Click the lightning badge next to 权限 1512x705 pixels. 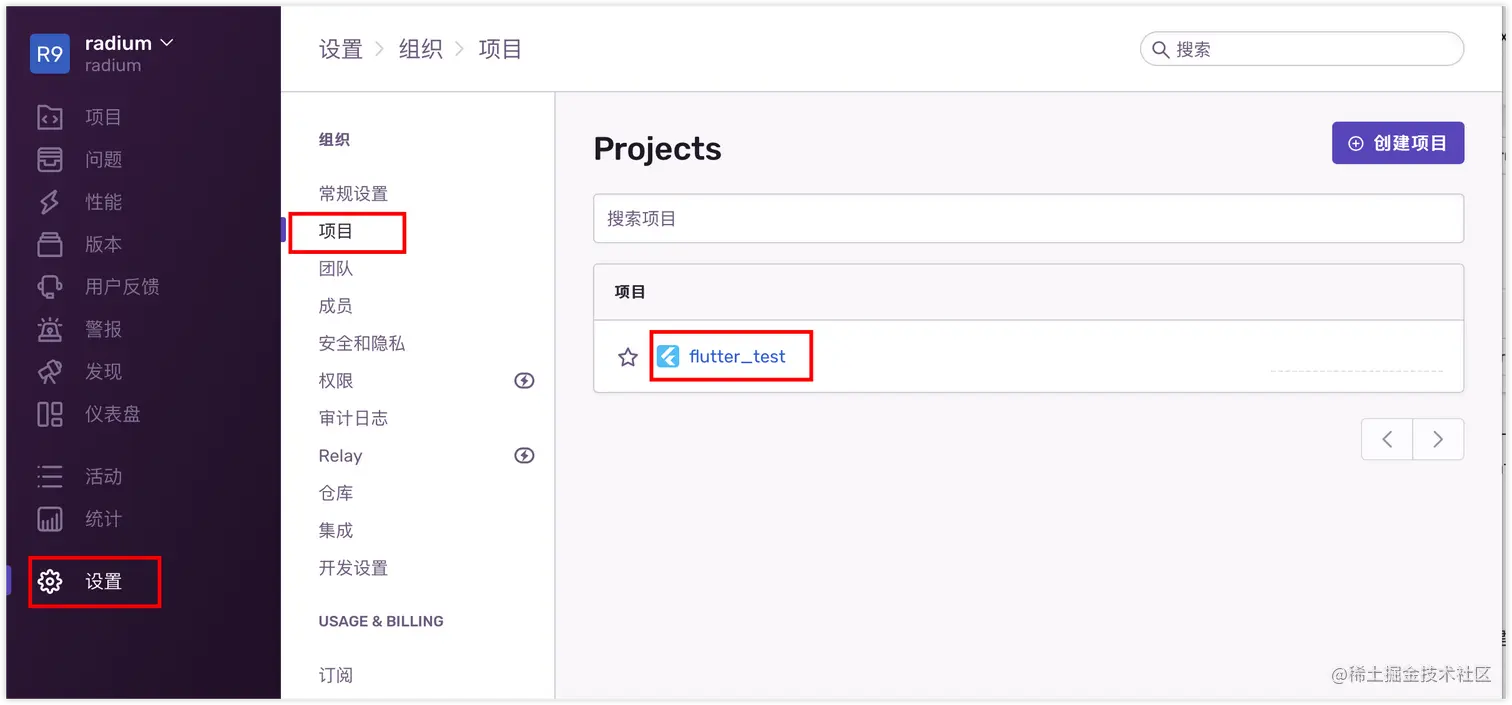(x=524, y=380)
